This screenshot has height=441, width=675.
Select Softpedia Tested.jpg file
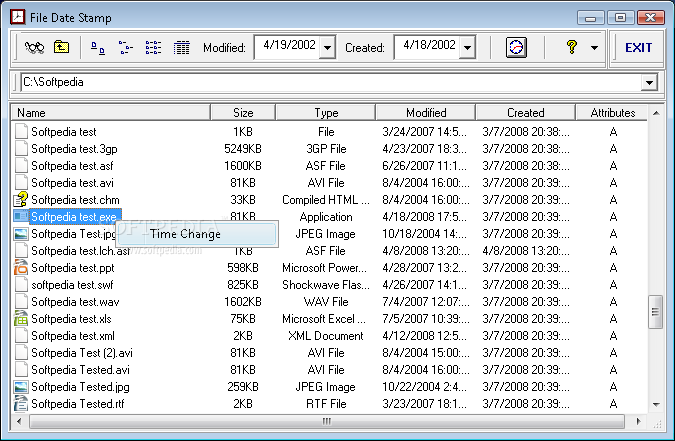81,387
